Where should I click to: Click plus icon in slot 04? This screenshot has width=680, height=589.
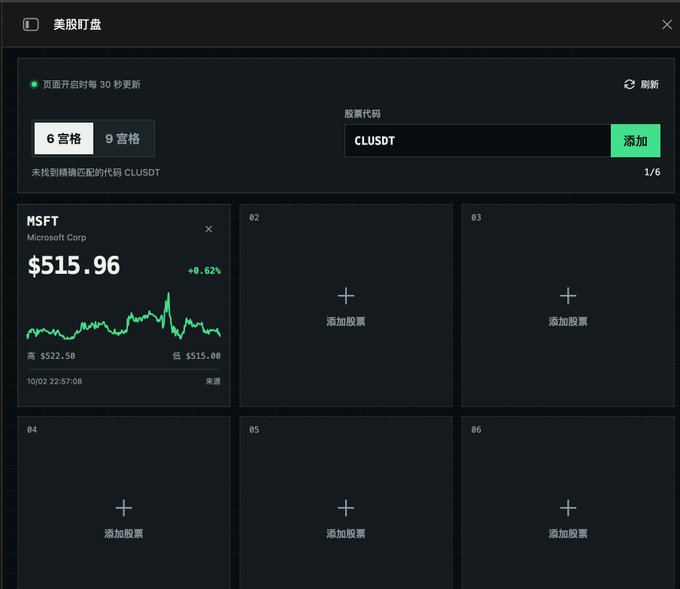tap(124, 507)
